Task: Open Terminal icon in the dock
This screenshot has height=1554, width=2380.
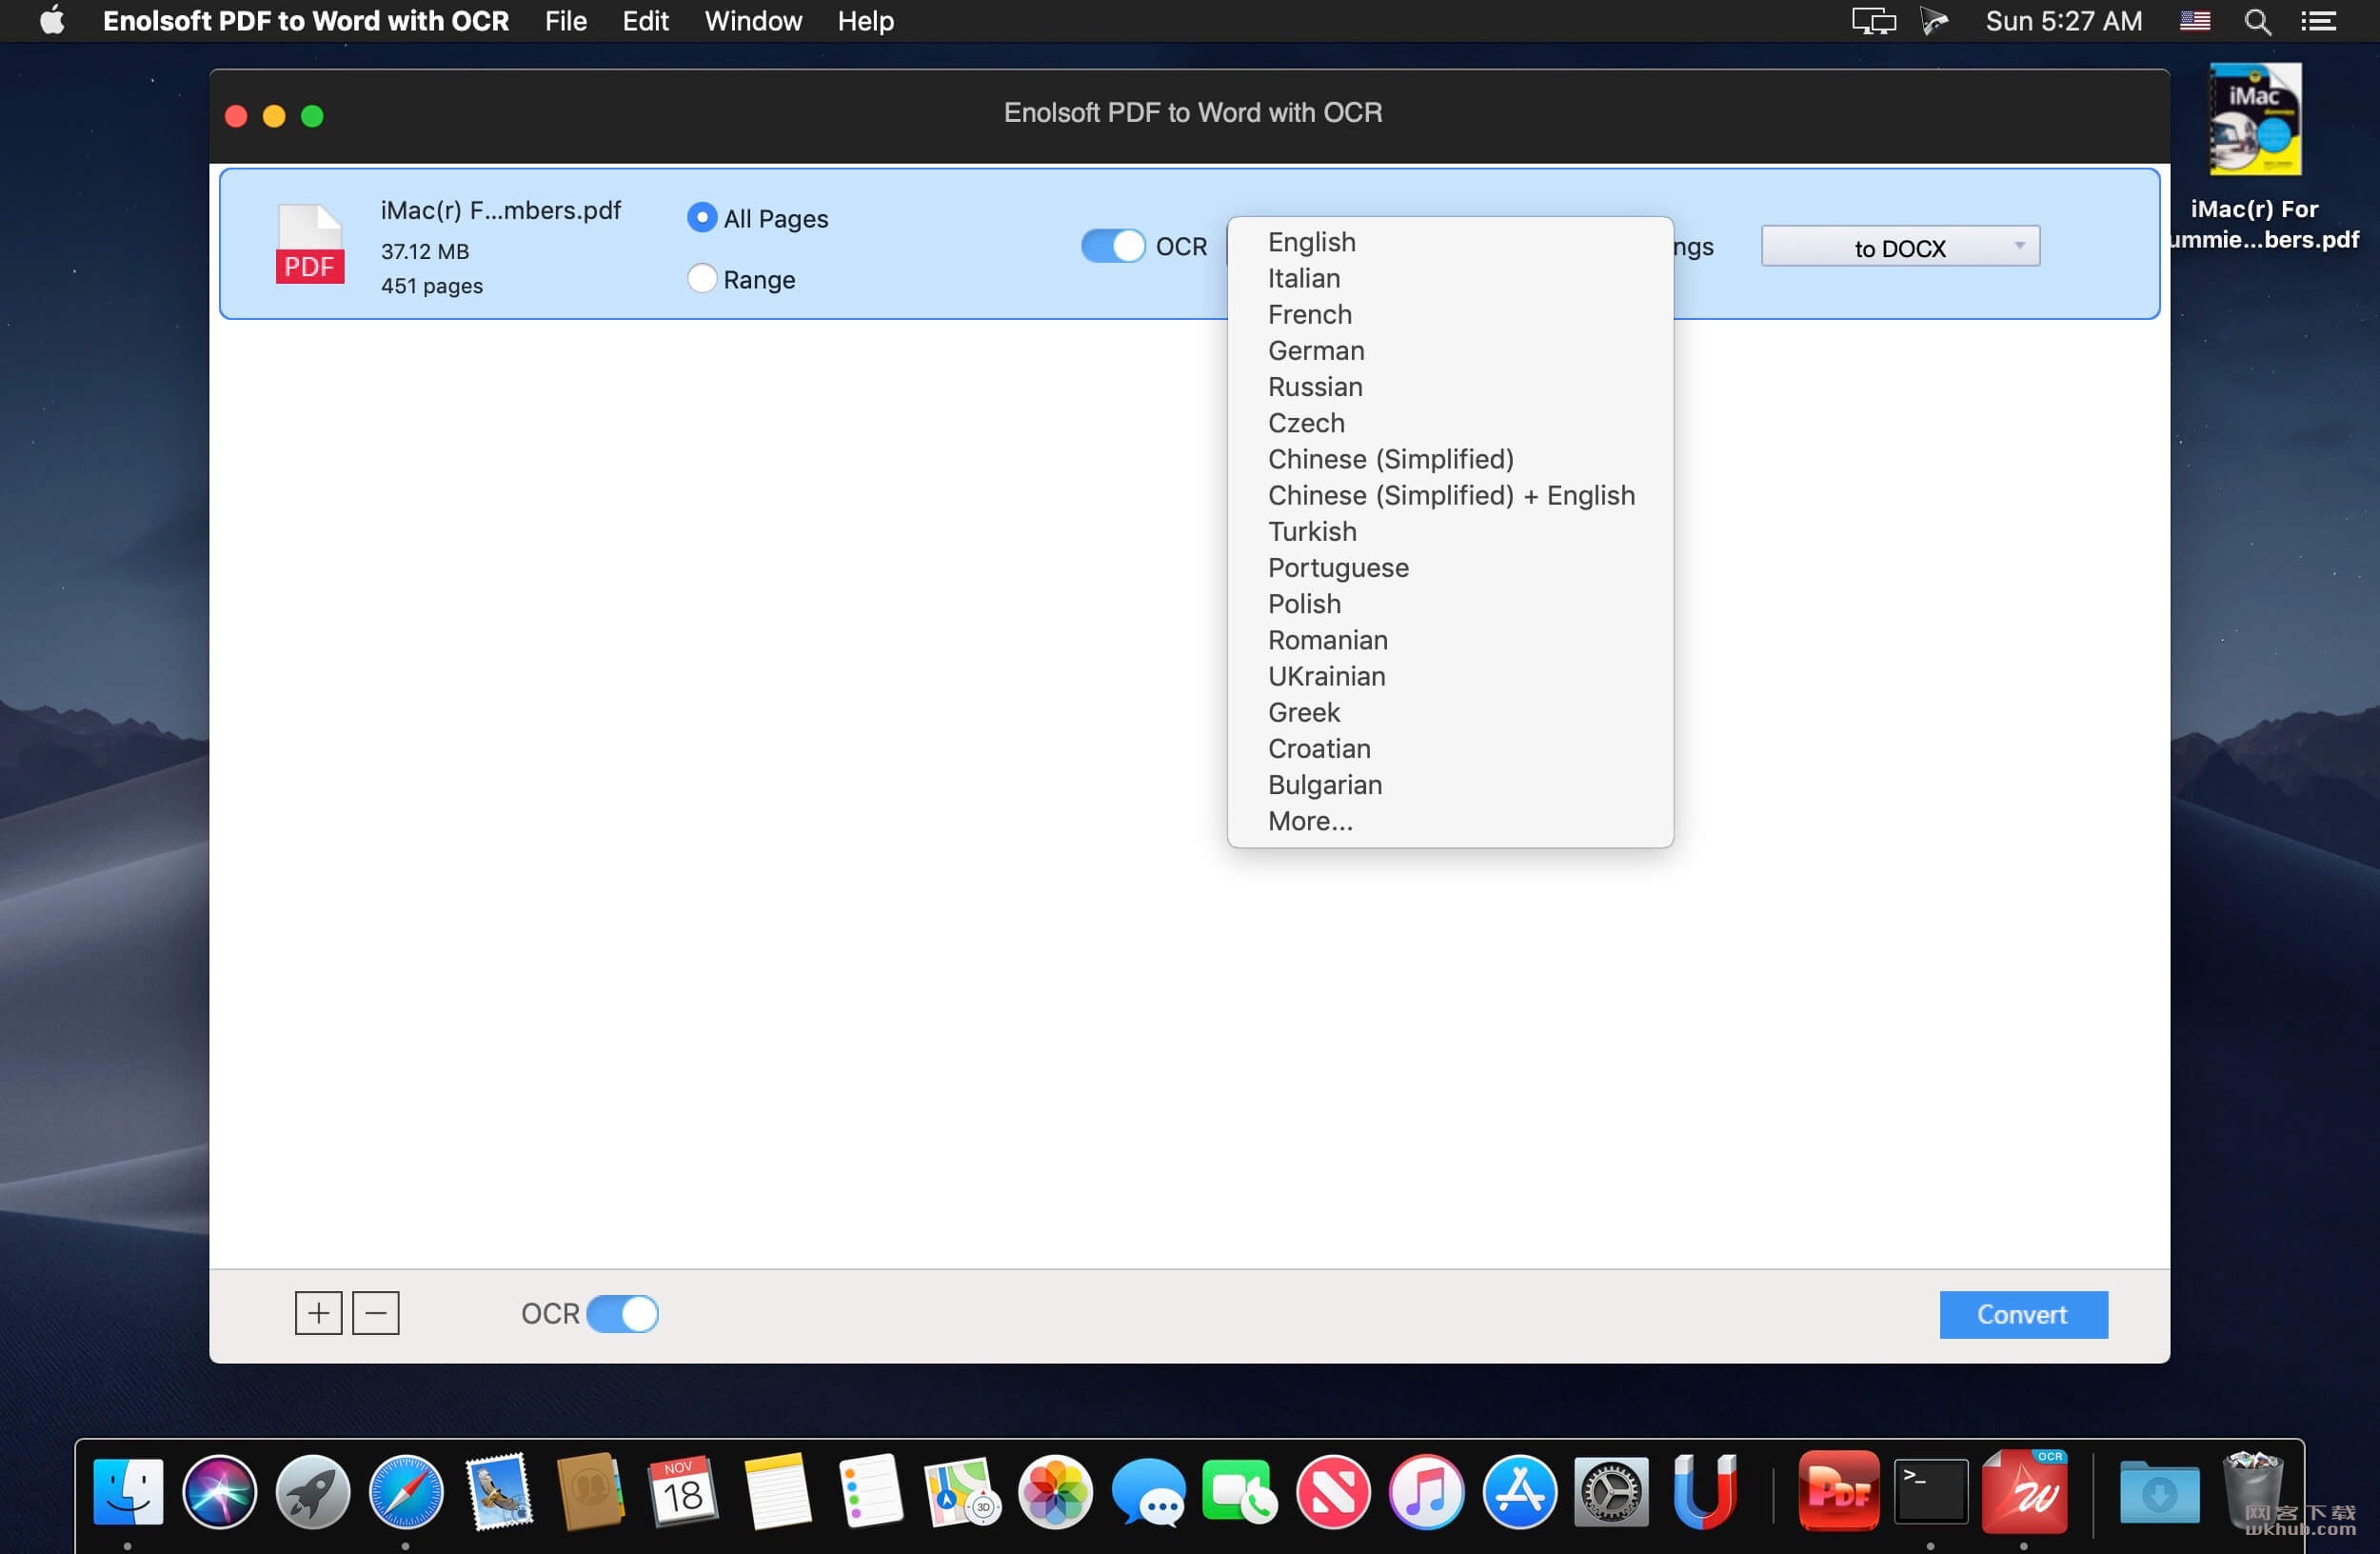Action: coord(1931,1491)
